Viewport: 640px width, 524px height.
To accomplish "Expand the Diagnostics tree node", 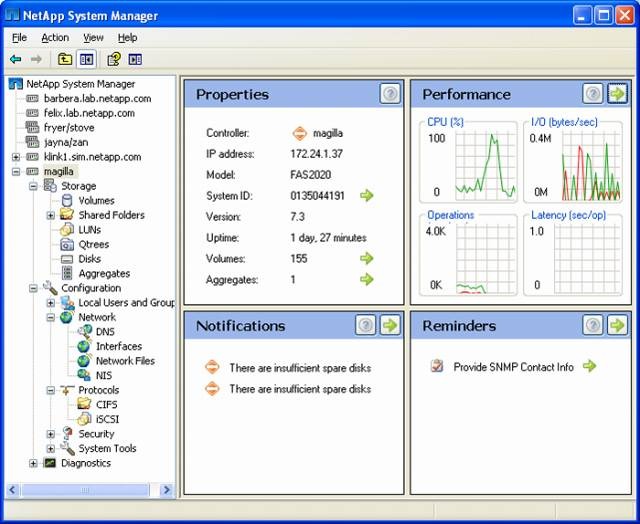I will click(x=33, y=463).
